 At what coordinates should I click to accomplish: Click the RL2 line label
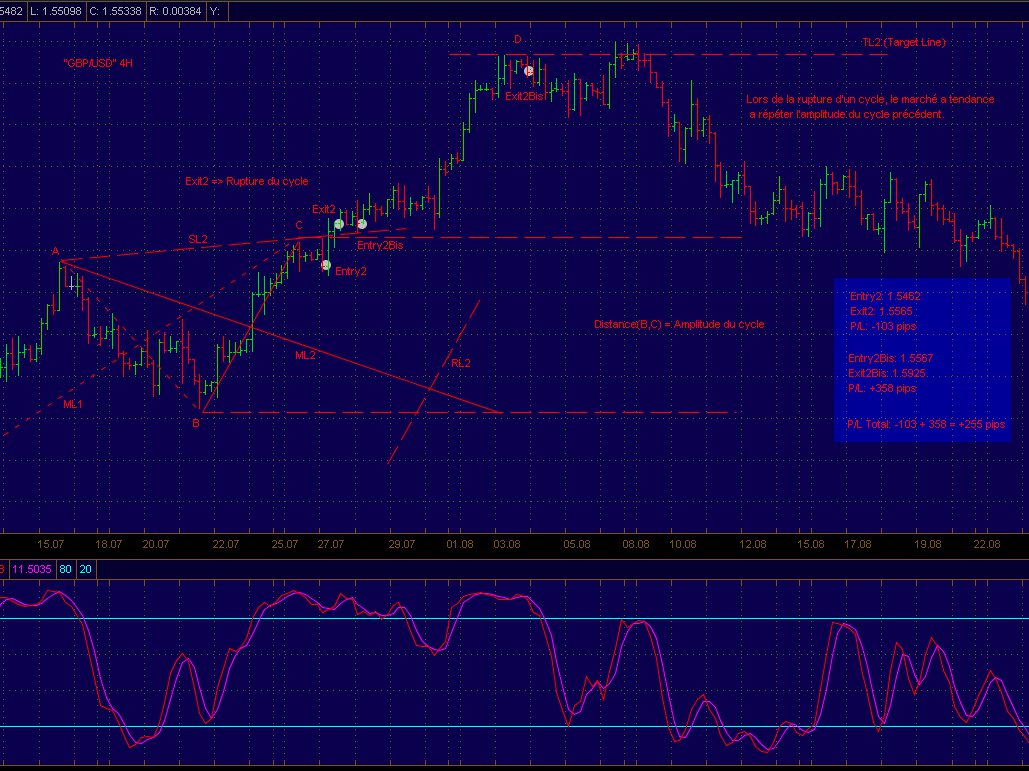461,363
